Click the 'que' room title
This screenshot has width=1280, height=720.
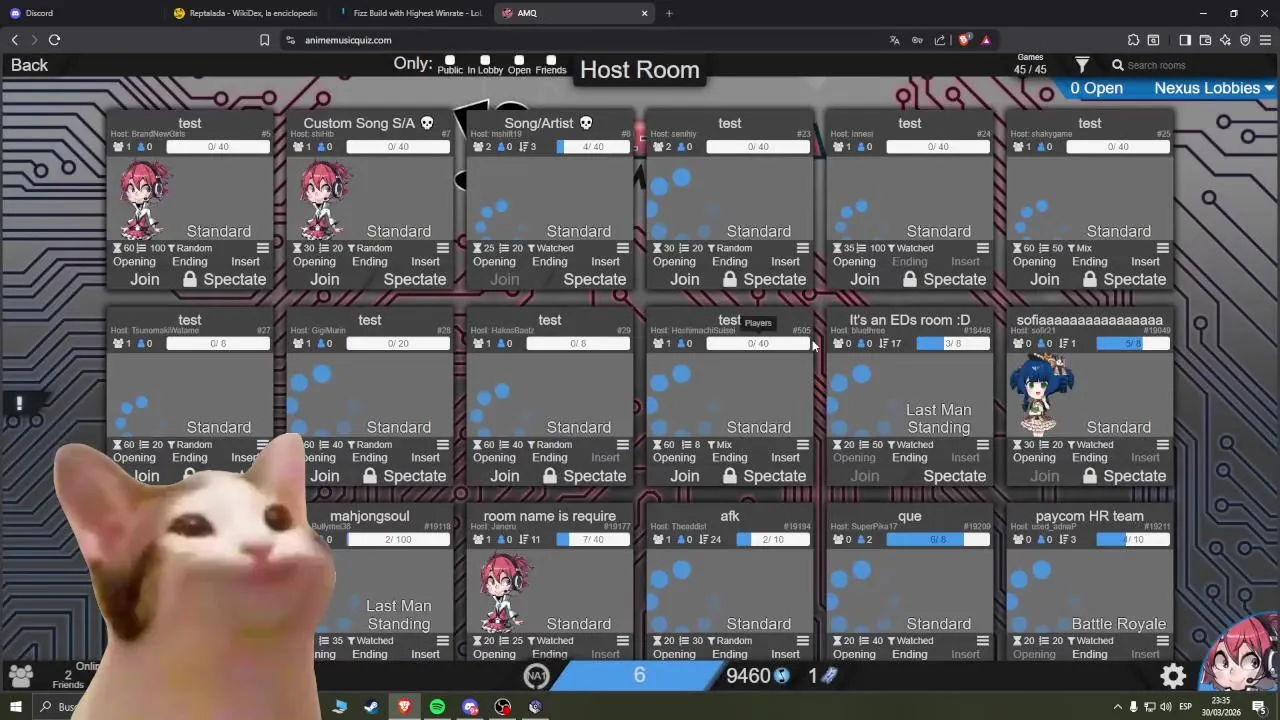(x=910, y=516)
